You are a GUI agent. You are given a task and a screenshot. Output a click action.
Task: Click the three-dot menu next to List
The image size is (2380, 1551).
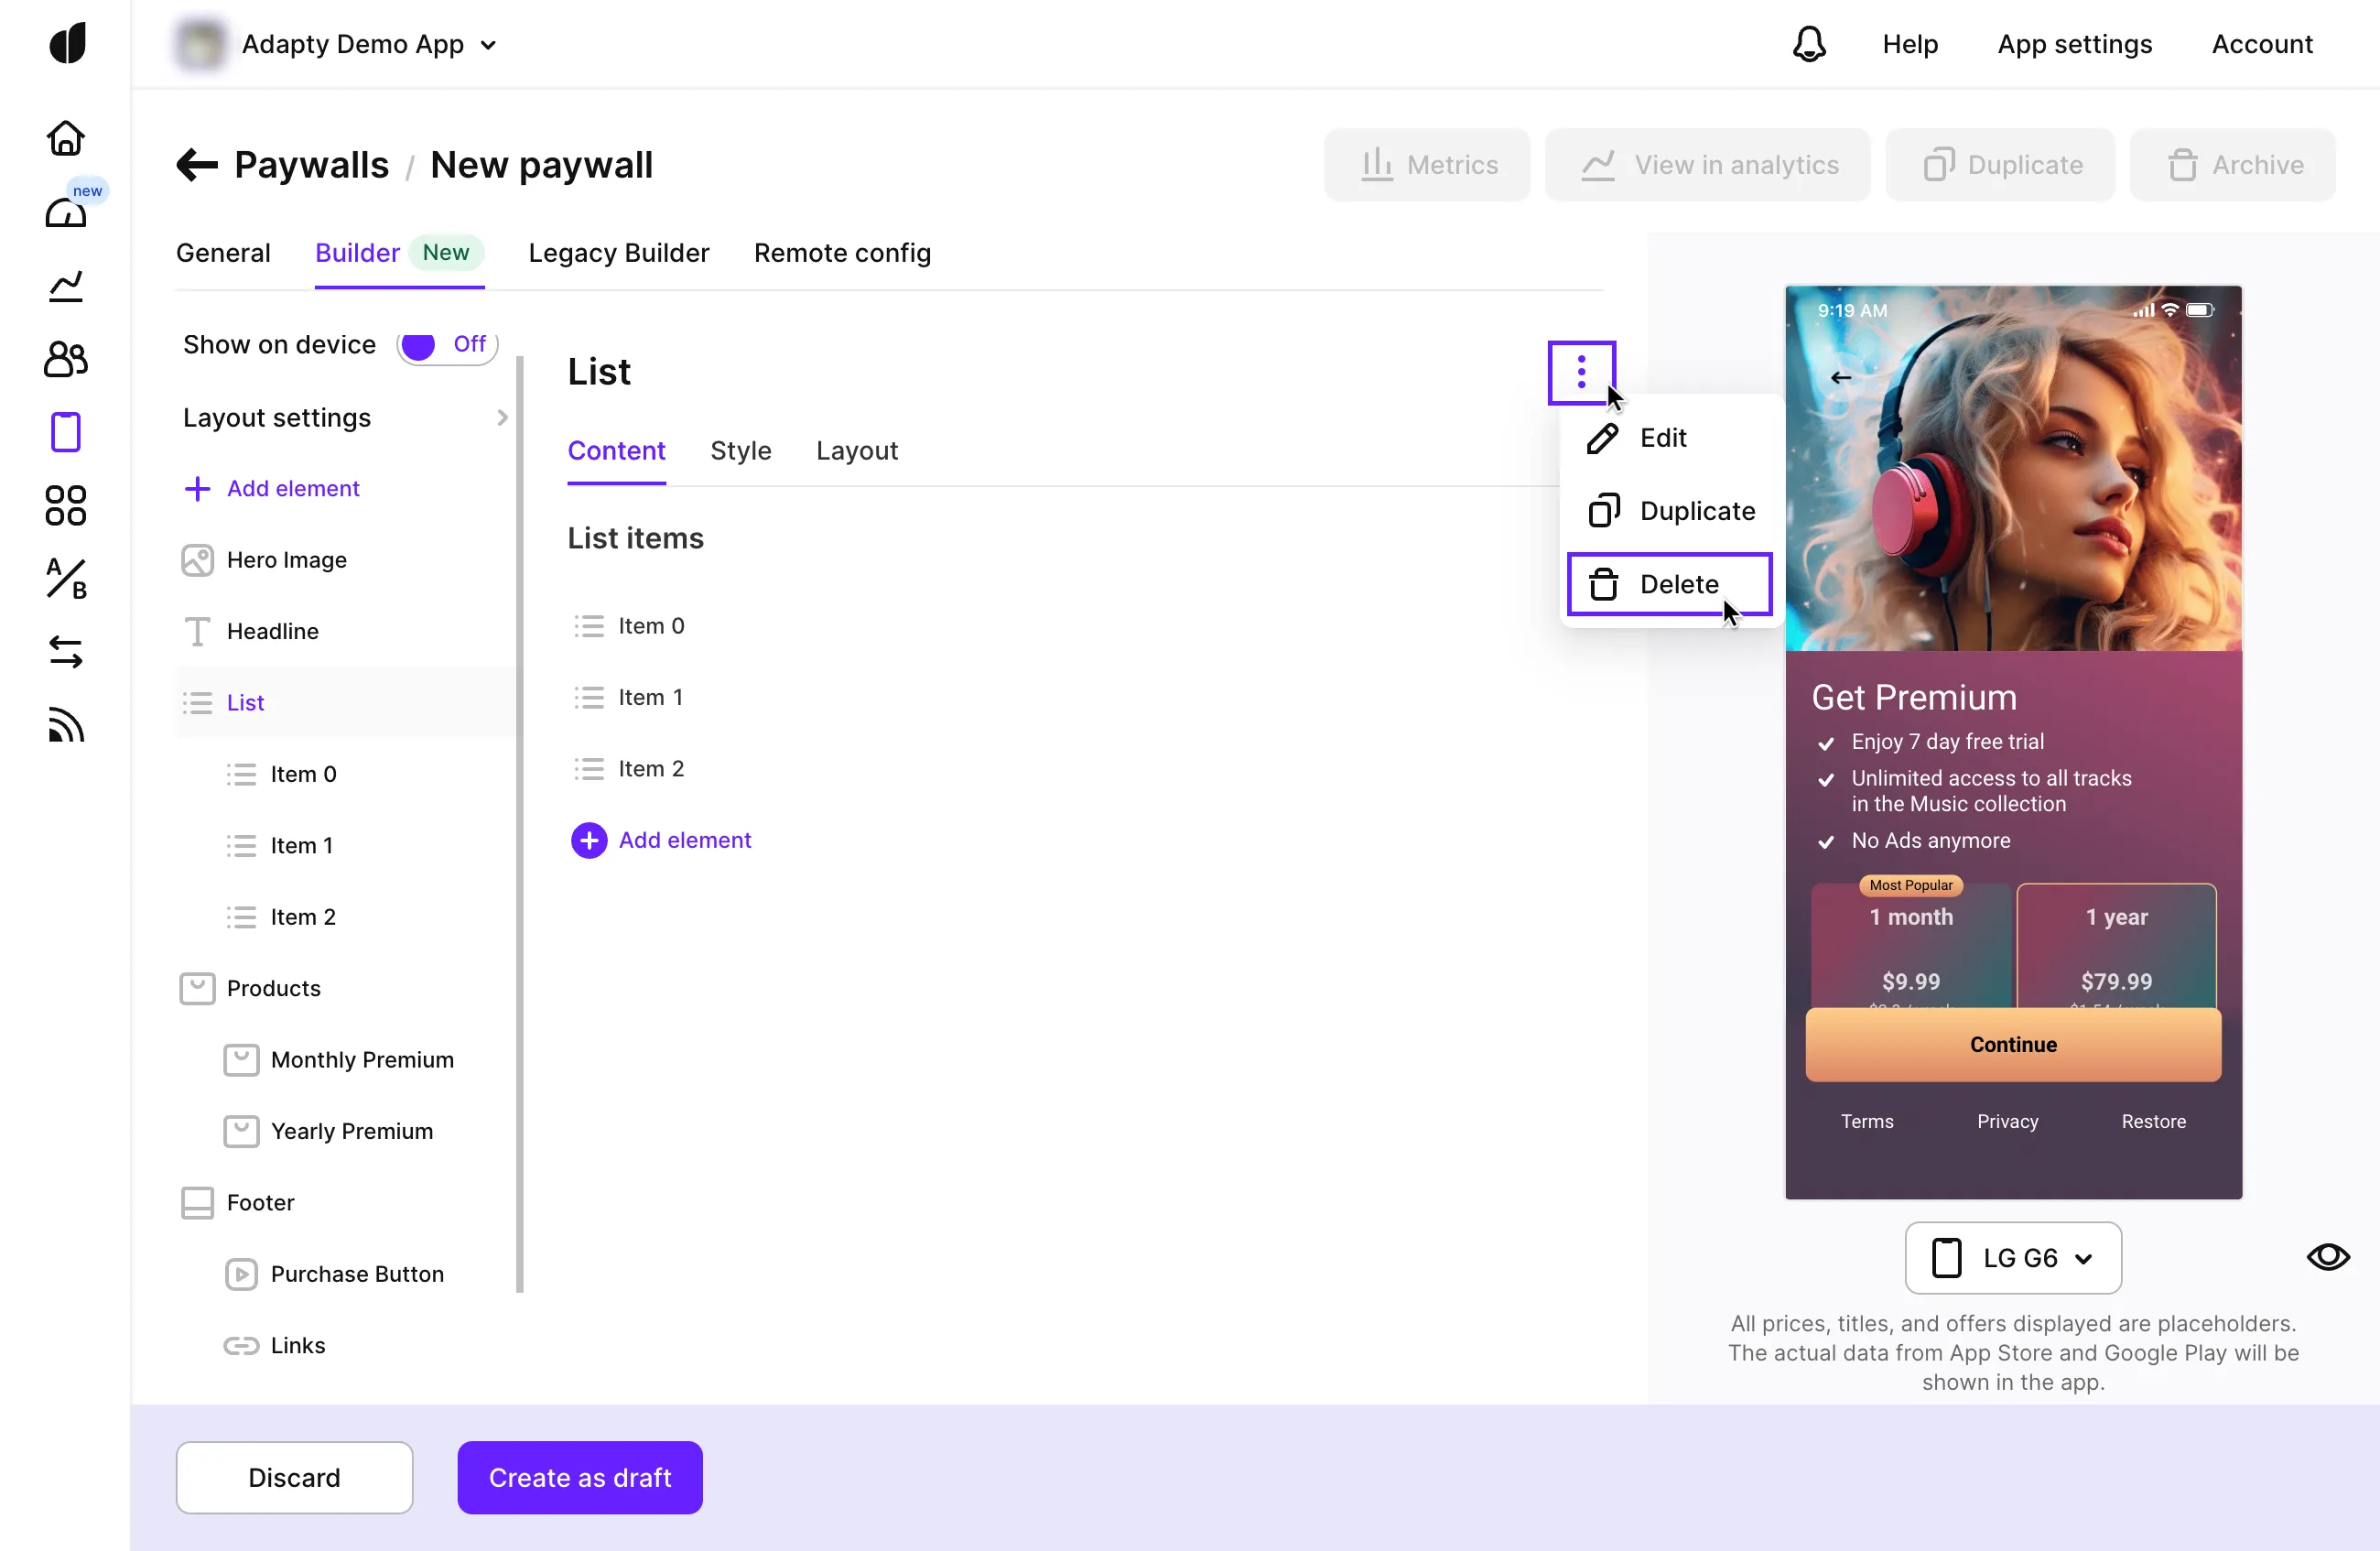point(1581,372)
